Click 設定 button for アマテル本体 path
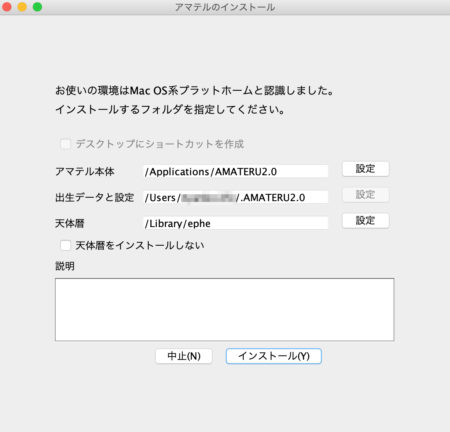 pyautogui.click(x=366, y=169)
